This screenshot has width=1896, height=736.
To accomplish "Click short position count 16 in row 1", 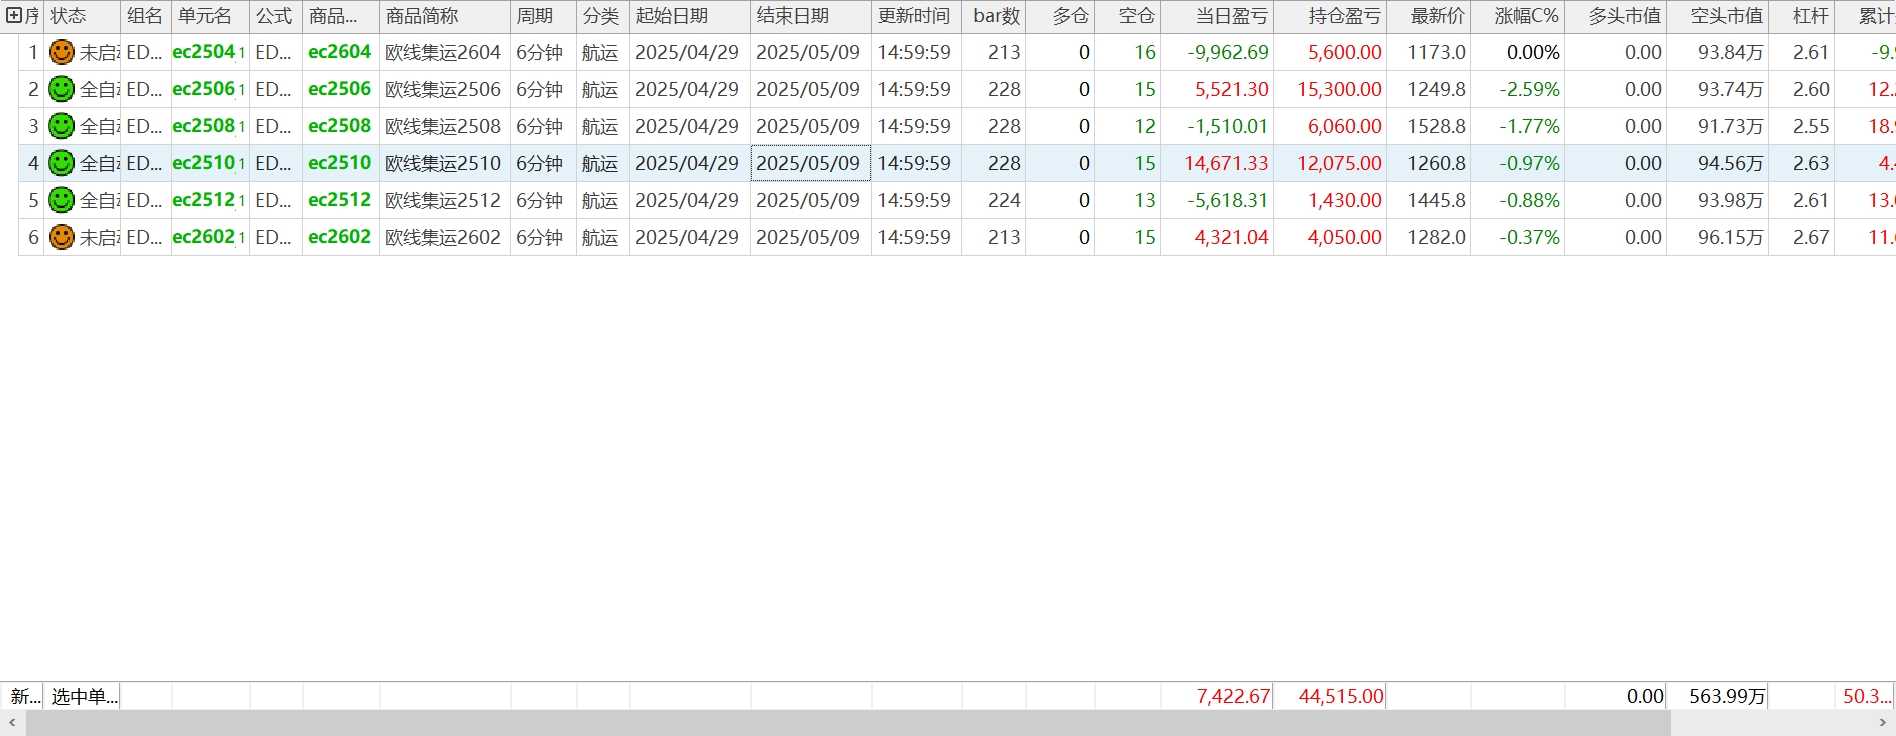I will tap(1145, 52).
